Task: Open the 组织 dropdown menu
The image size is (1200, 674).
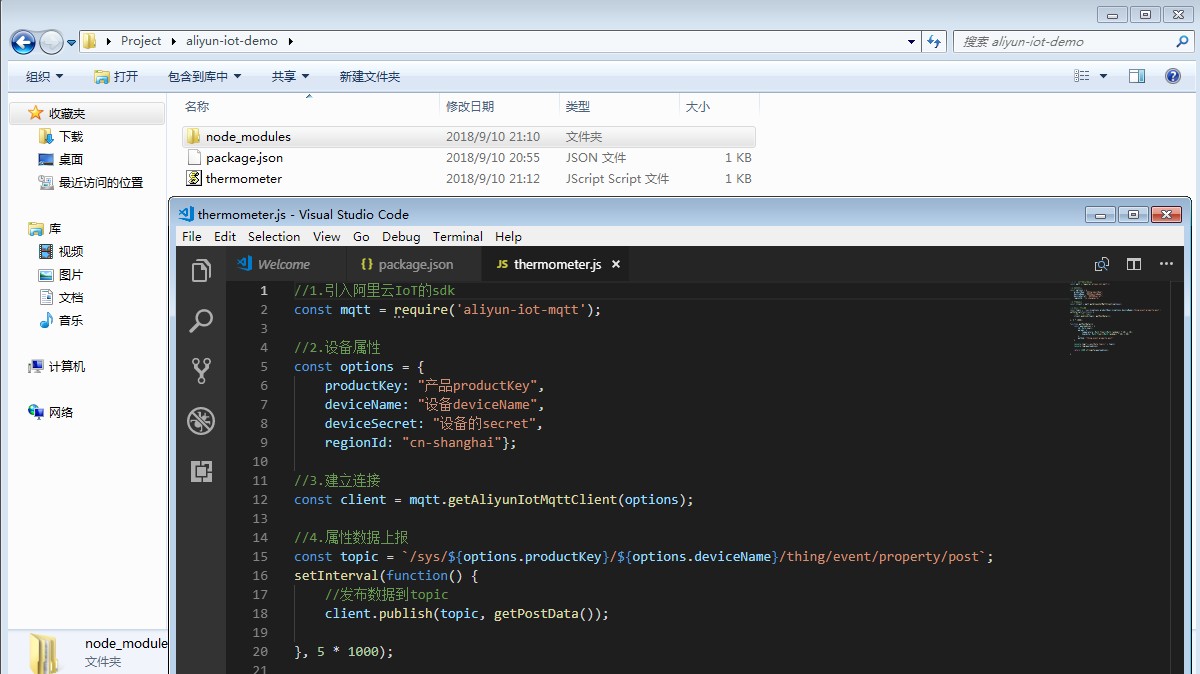Action: (x=44, y=77)
